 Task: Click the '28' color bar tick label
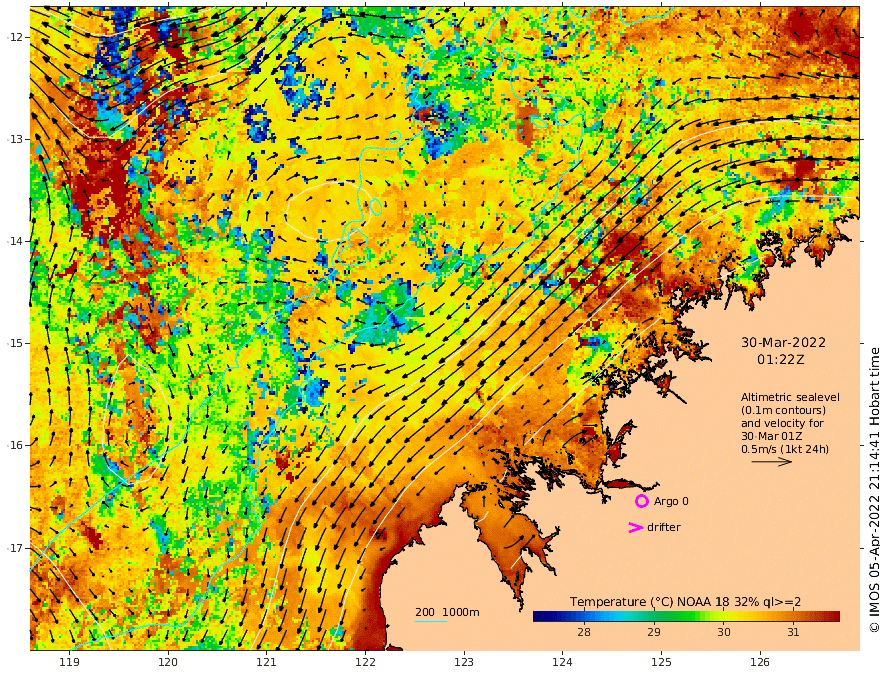[584, 632]
